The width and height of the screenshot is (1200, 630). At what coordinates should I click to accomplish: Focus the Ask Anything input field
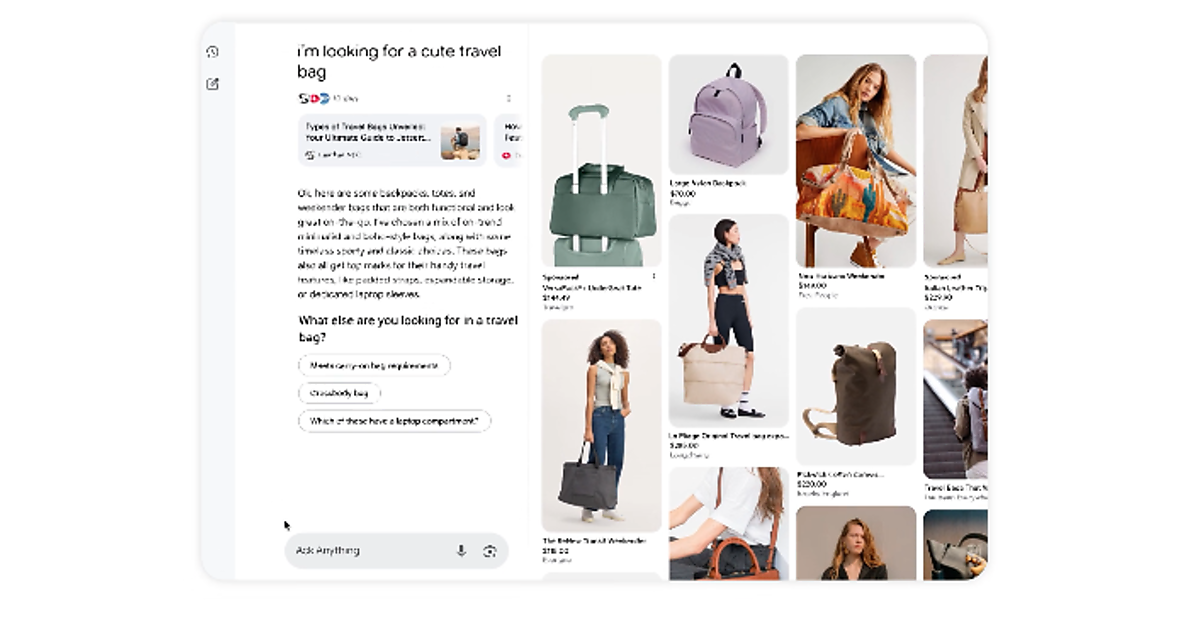point(370,550)
